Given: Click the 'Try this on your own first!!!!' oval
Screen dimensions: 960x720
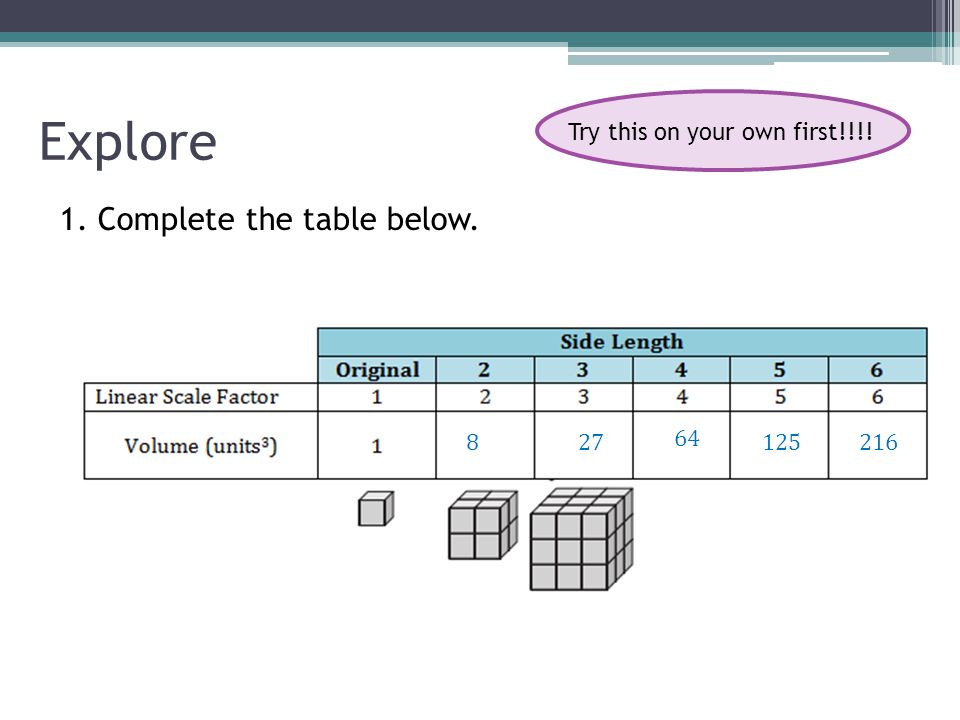Looking at the screenshot, I should (x=722, y=131).
